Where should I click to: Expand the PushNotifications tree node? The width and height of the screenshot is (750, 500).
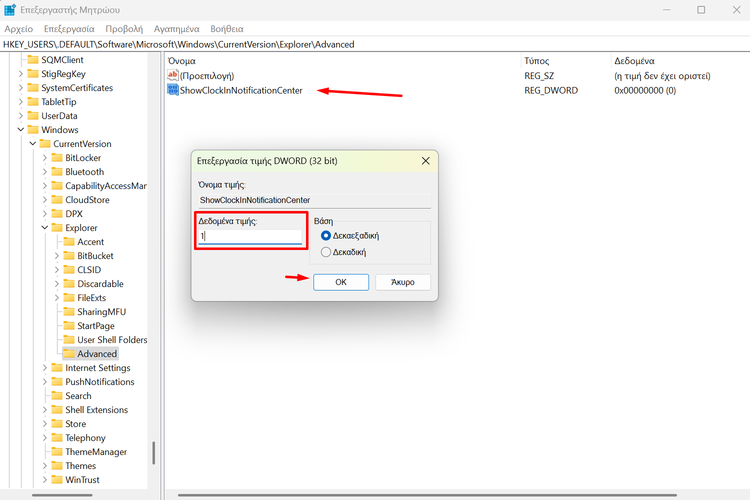click(44, 381)
